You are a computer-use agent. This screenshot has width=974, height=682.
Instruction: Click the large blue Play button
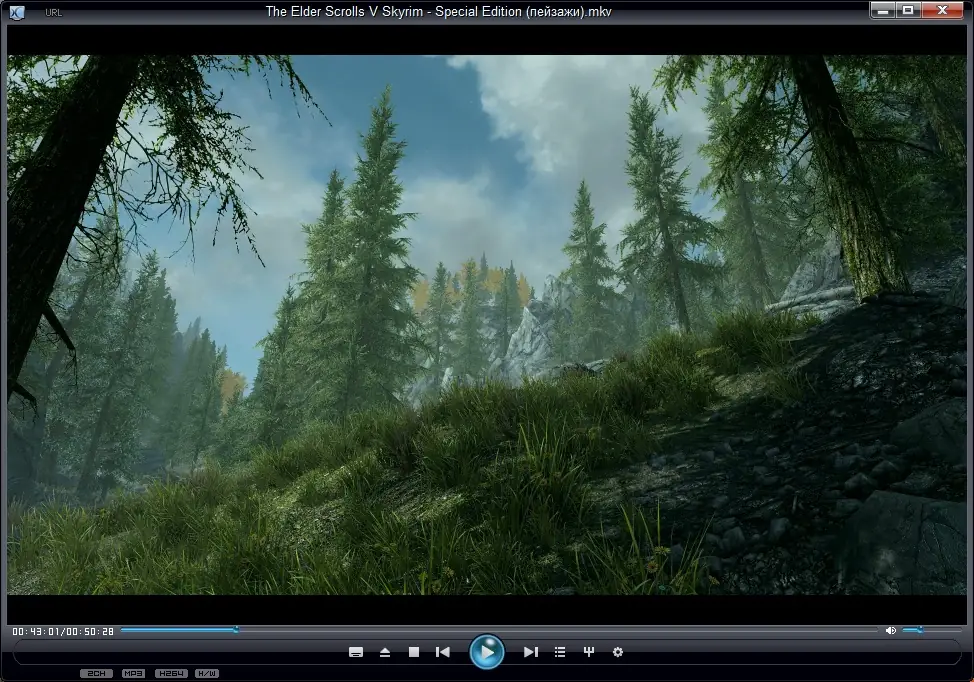point(486,652)
